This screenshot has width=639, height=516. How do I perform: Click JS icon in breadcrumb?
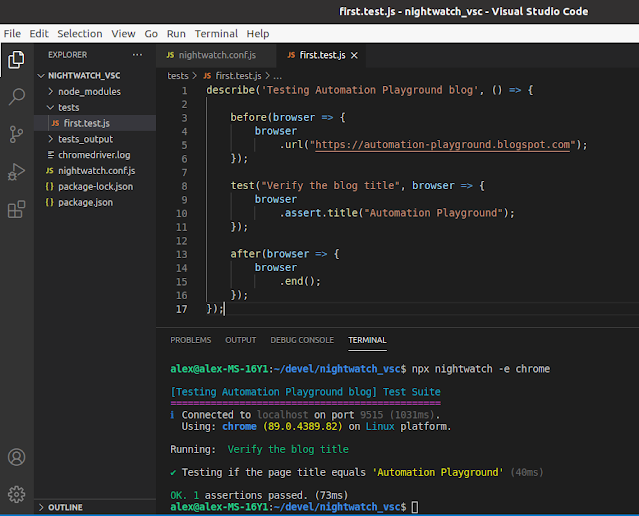[207, 76]
